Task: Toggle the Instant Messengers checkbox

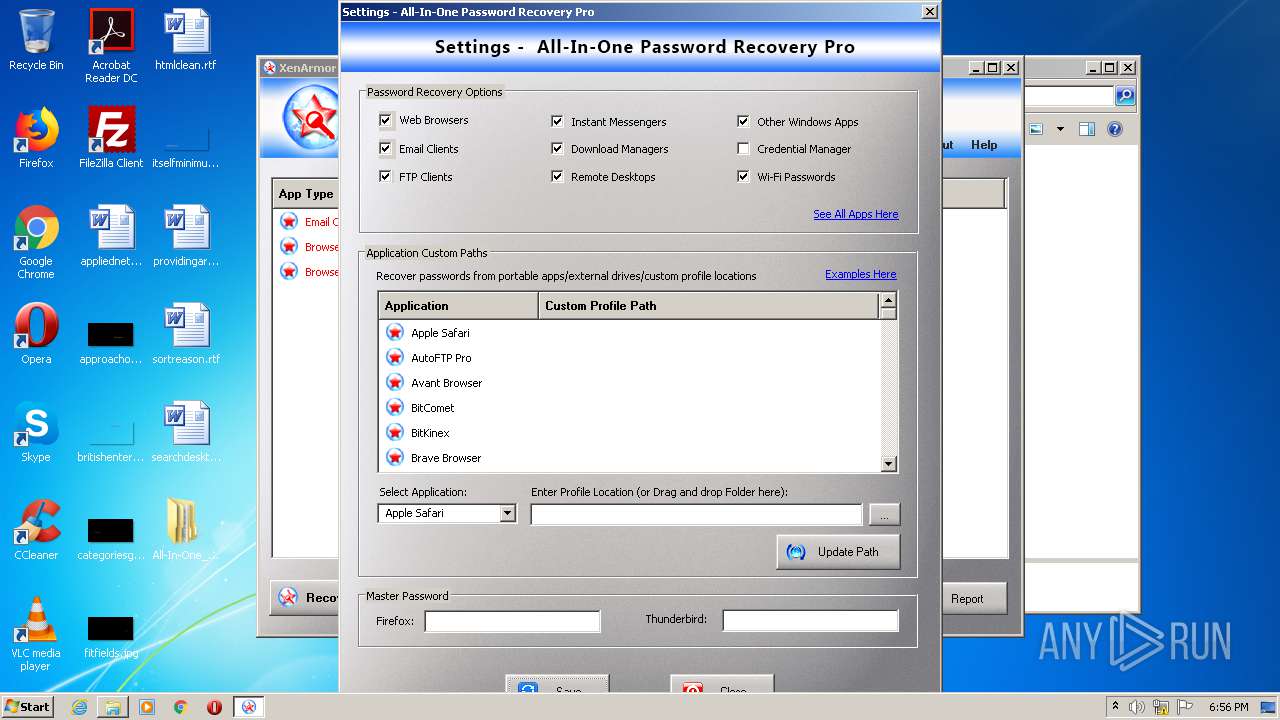Action: coord(557,121)
